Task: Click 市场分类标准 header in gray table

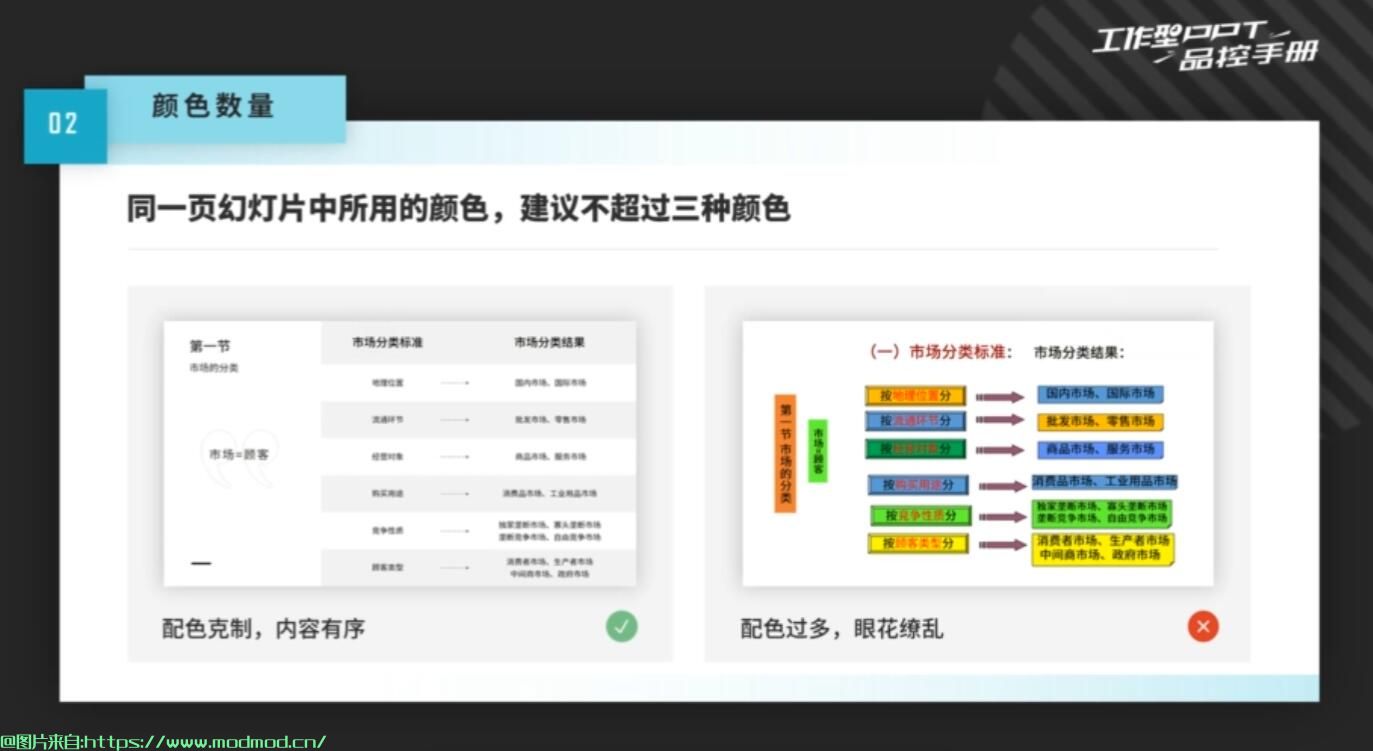Action: [x=387, y=343]
